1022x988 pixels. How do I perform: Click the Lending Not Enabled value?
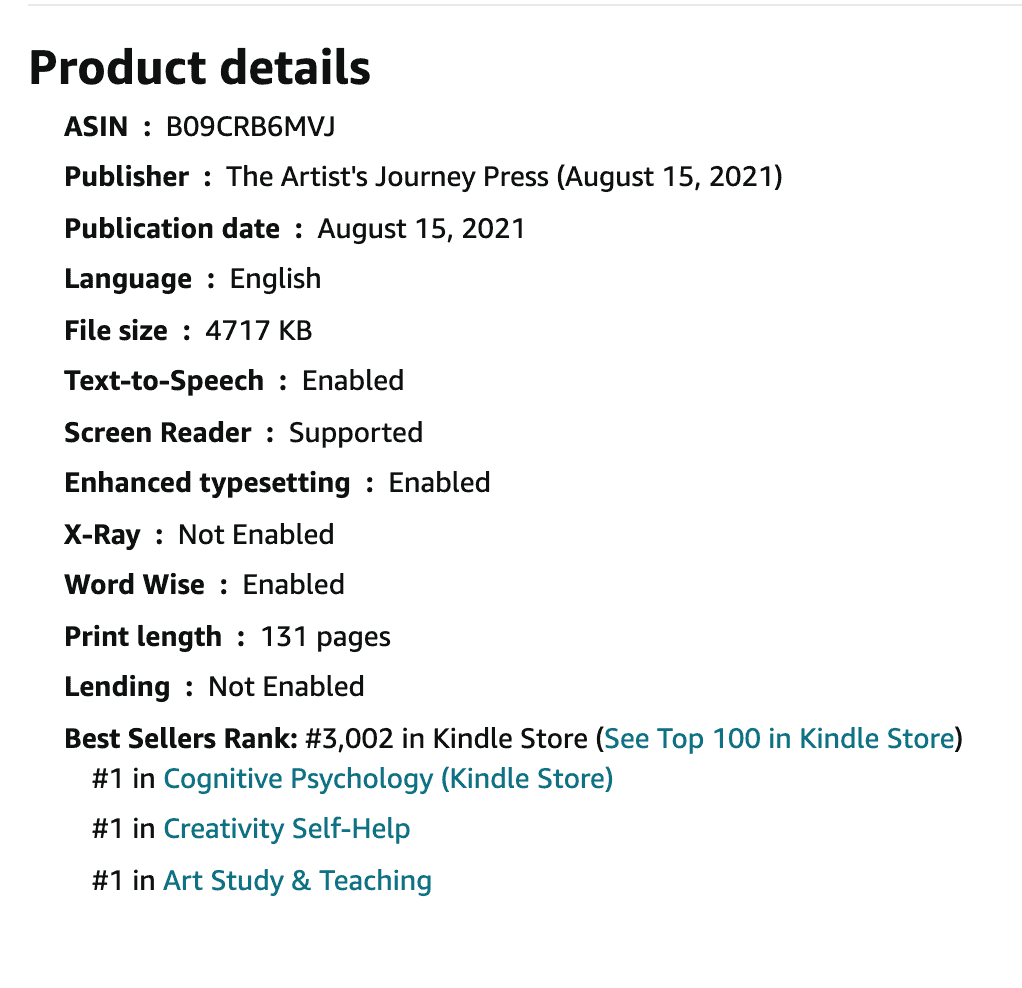(286, 687)
